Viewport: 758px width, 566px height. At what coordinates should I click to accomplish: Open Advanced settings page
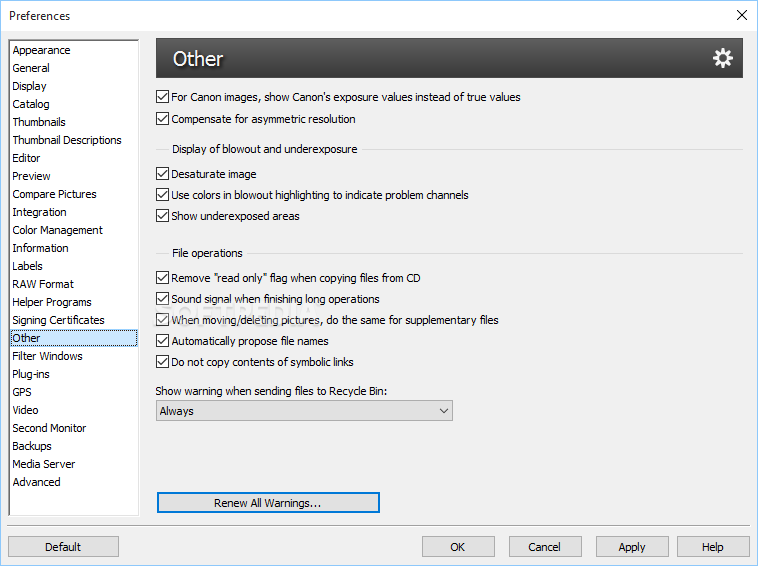pyautogui.click(x=73, y=482)
